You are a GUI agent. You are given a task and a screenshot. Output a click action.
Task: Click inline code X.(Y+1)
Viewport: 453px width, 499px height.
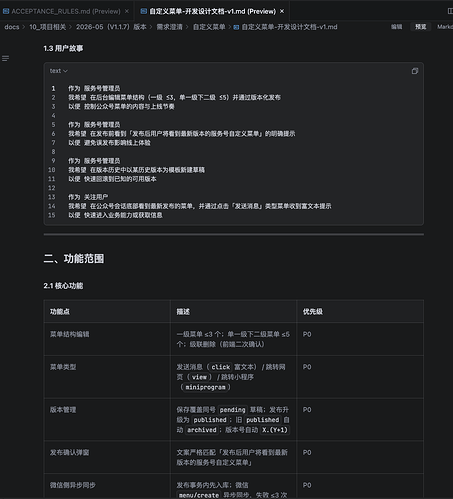pos(275,430)
